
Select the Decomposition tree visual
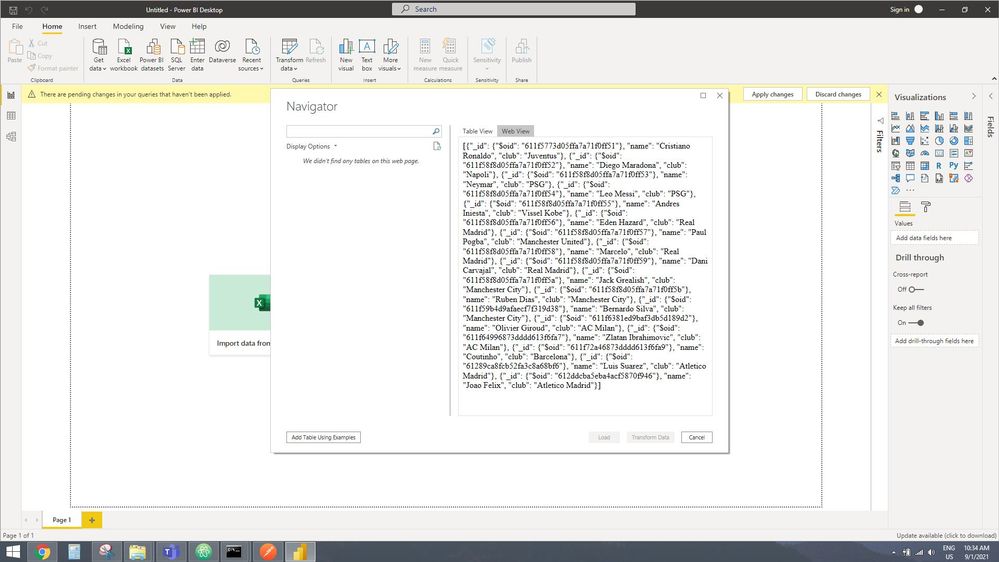point(895,178)
